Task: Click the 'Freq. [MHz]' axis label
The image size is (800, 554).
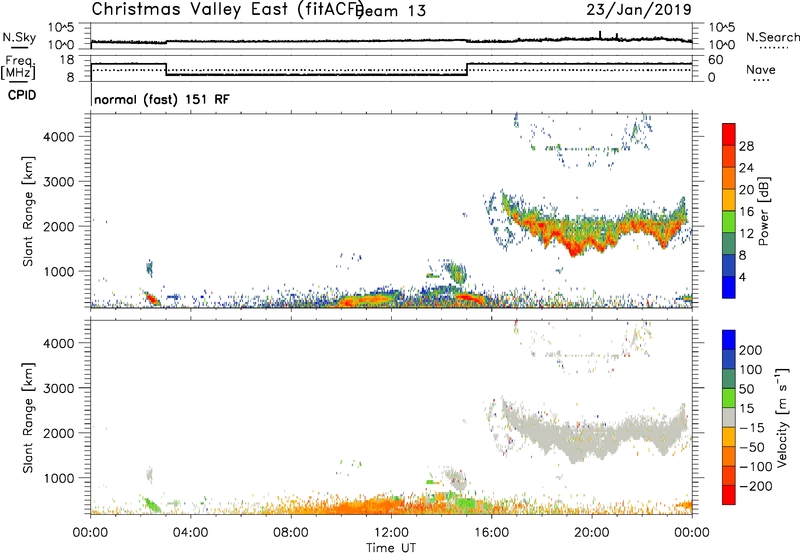Action: pyautogui.click(x=19, y=67)
